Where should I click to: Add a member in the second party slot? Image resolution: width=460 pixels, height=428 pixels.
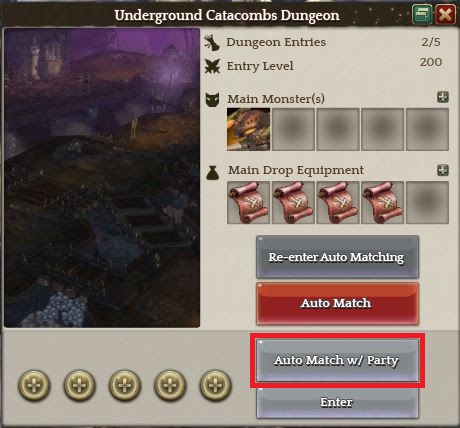point(79,385)
